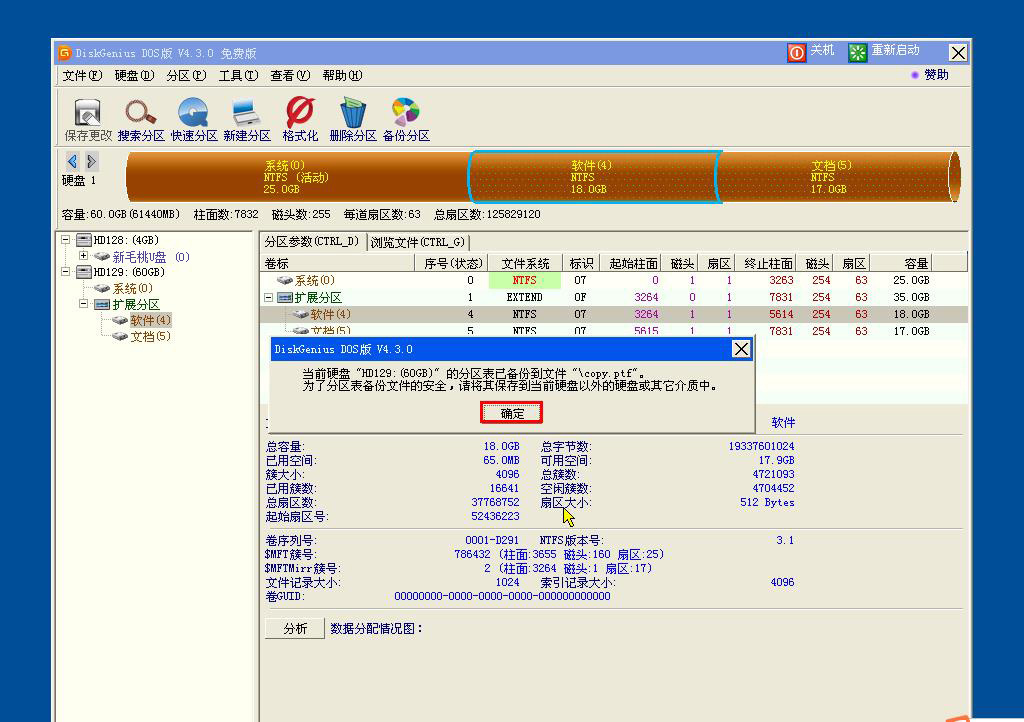Image resolution: width=1024 pixels, height=722 pixels.
Task: Collapse 扩展分区 node in left tree
Action: (84, 304)
